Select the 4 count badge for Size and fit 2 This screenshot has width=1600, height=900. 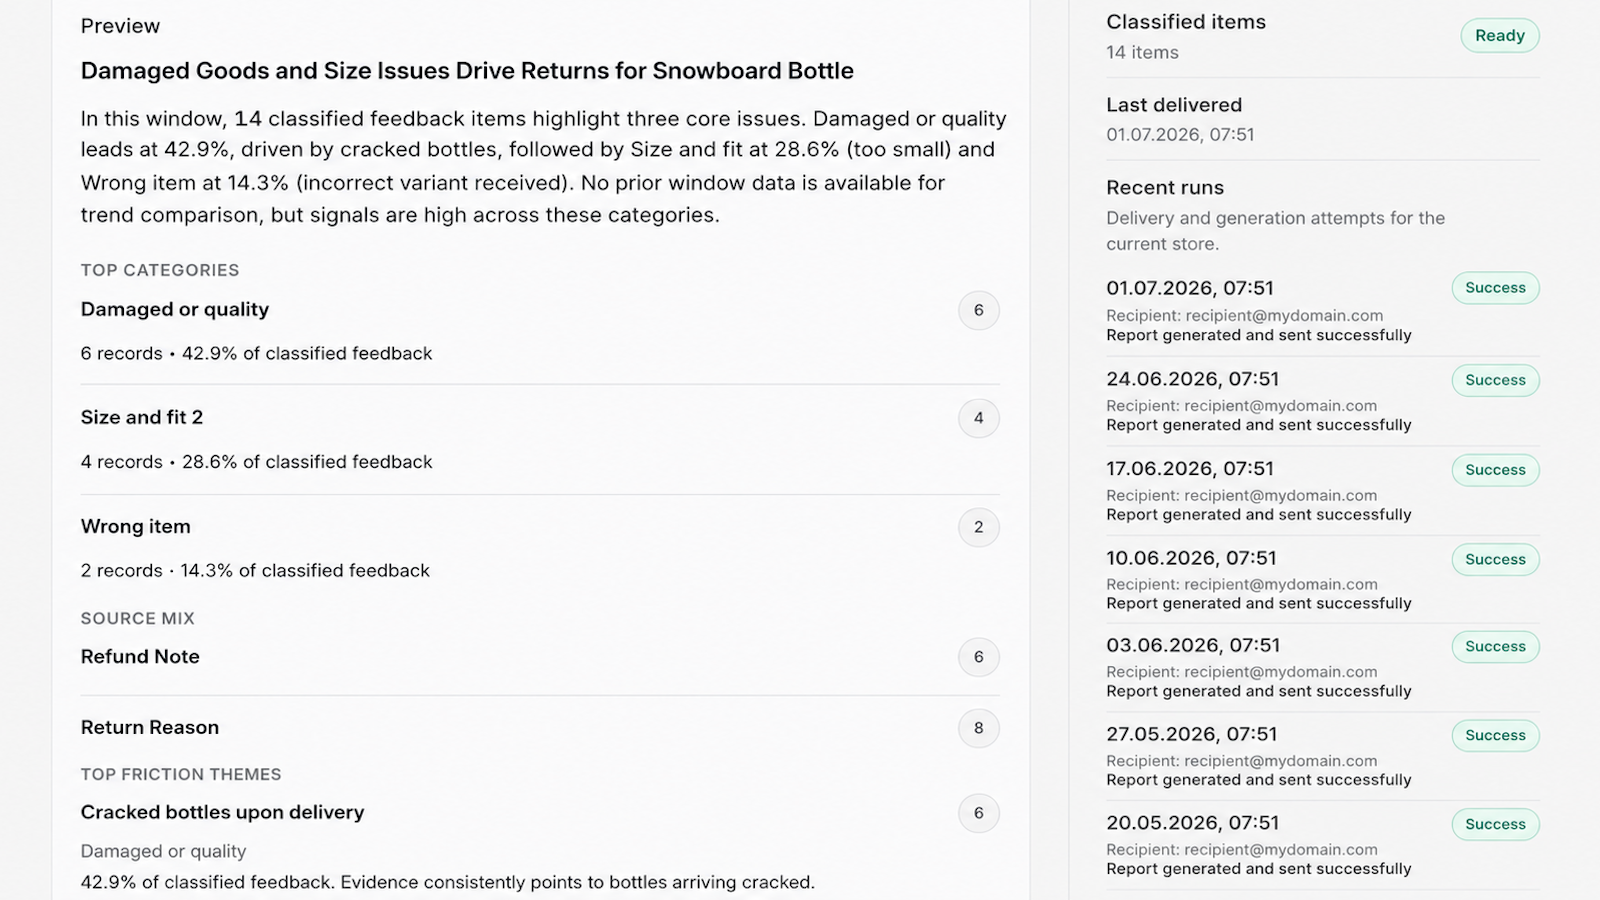pos(978,418)
